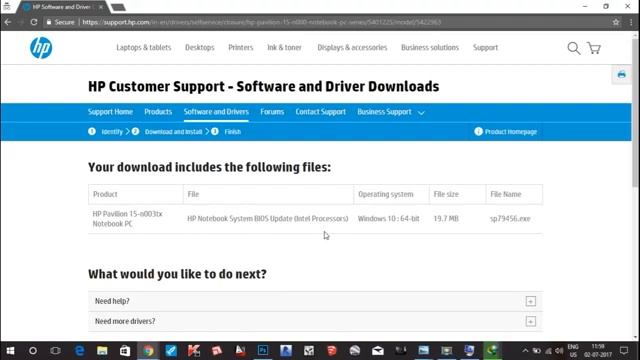Open Chrome's three-dot menu
Screen dimensions: 640x360
click(631, 22)
